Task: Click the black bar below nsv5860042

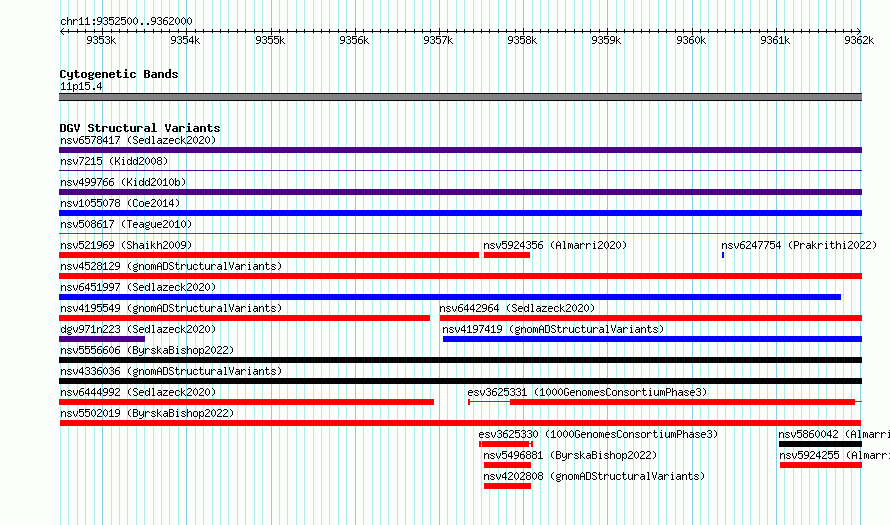Action: pos(820,444)
